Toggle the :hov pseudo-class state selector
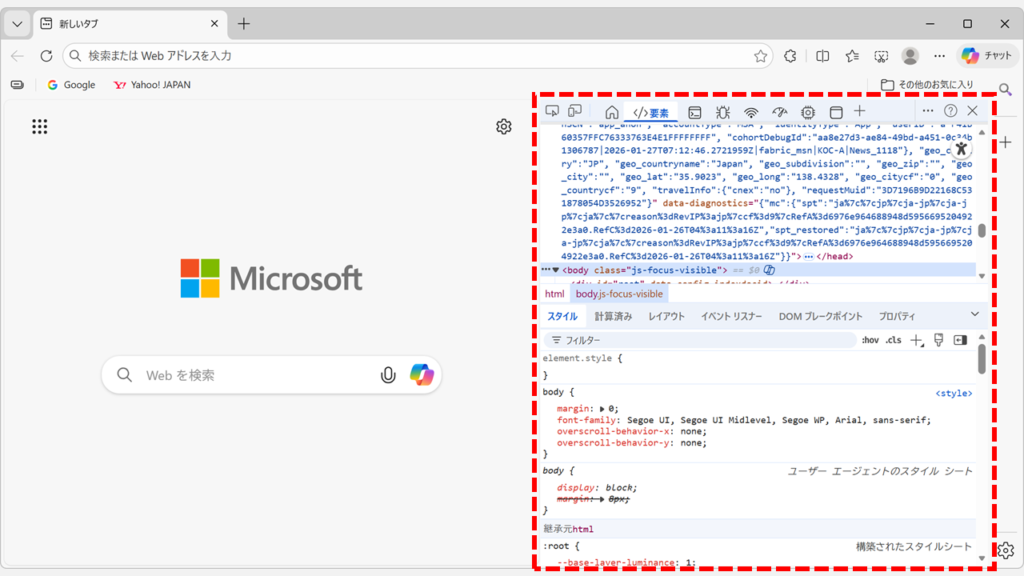 click(869, 340)
